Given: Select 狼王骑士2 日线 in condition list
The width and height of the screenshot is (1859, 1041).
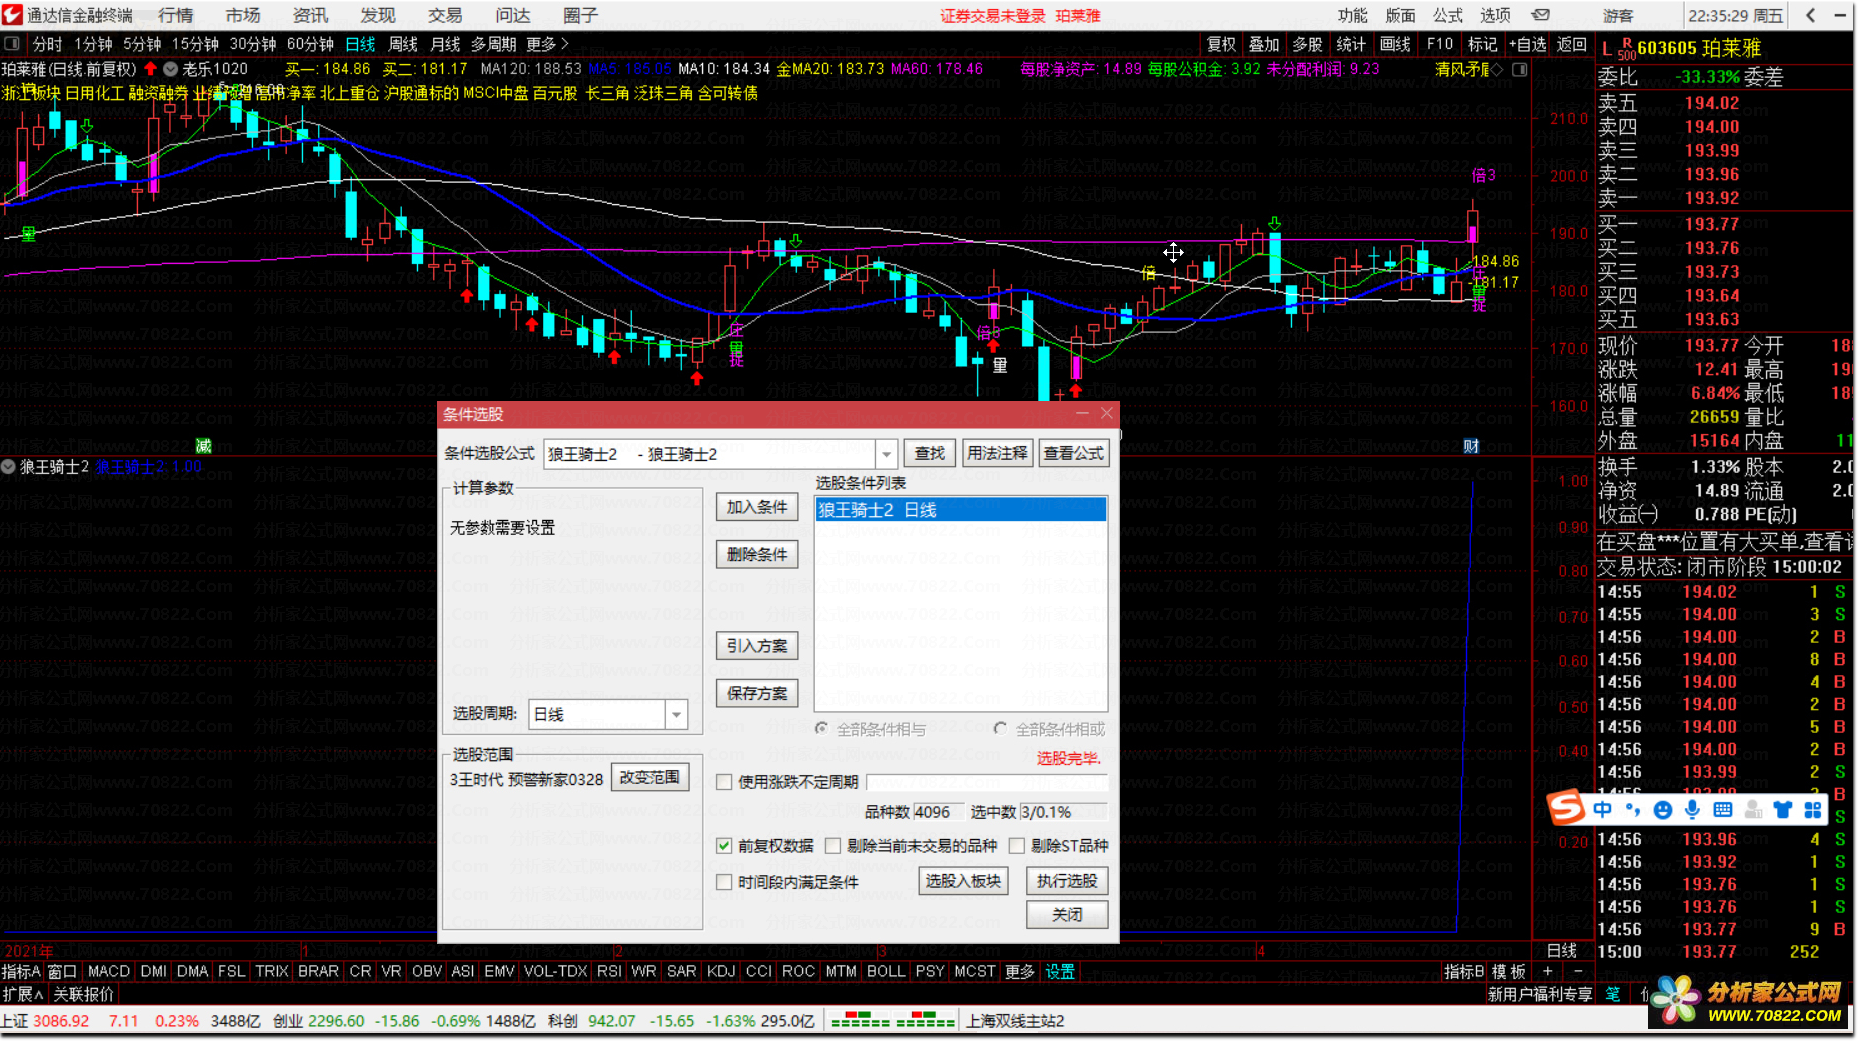Looking at the screenshot, I should tap(961, 510).
